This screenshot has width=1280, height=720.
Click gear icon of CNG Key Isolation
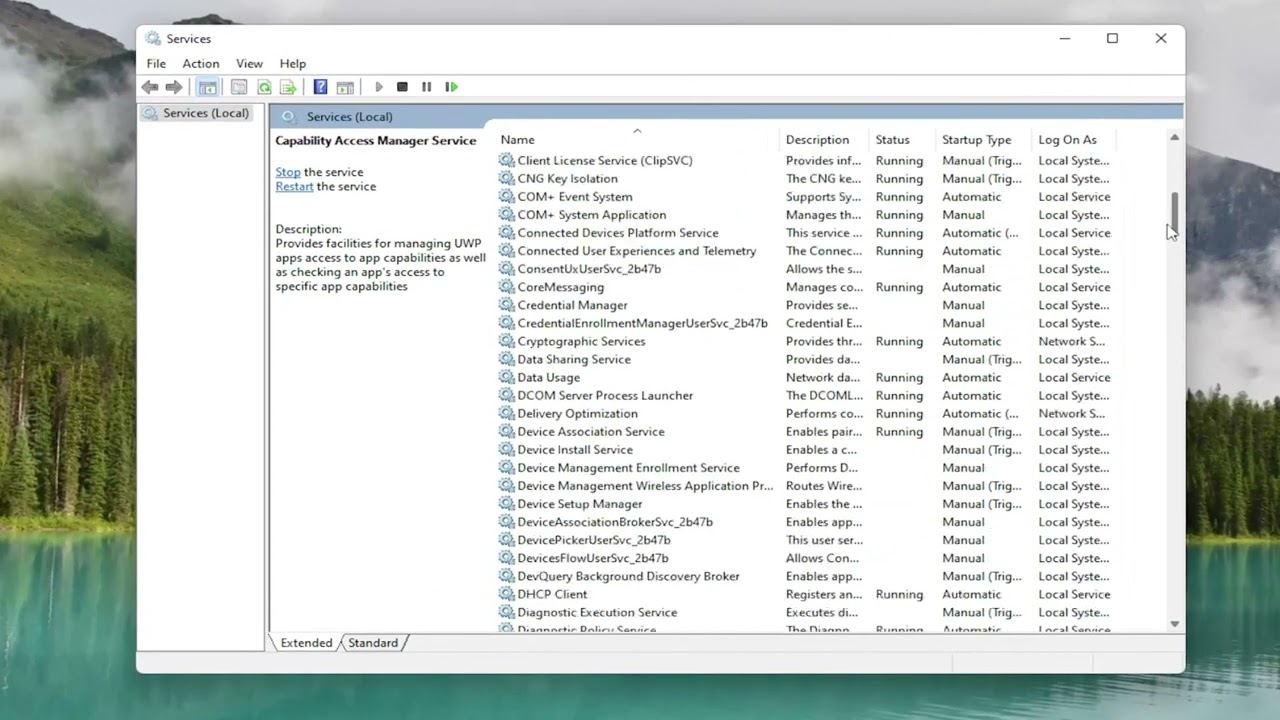coord(507,178)
